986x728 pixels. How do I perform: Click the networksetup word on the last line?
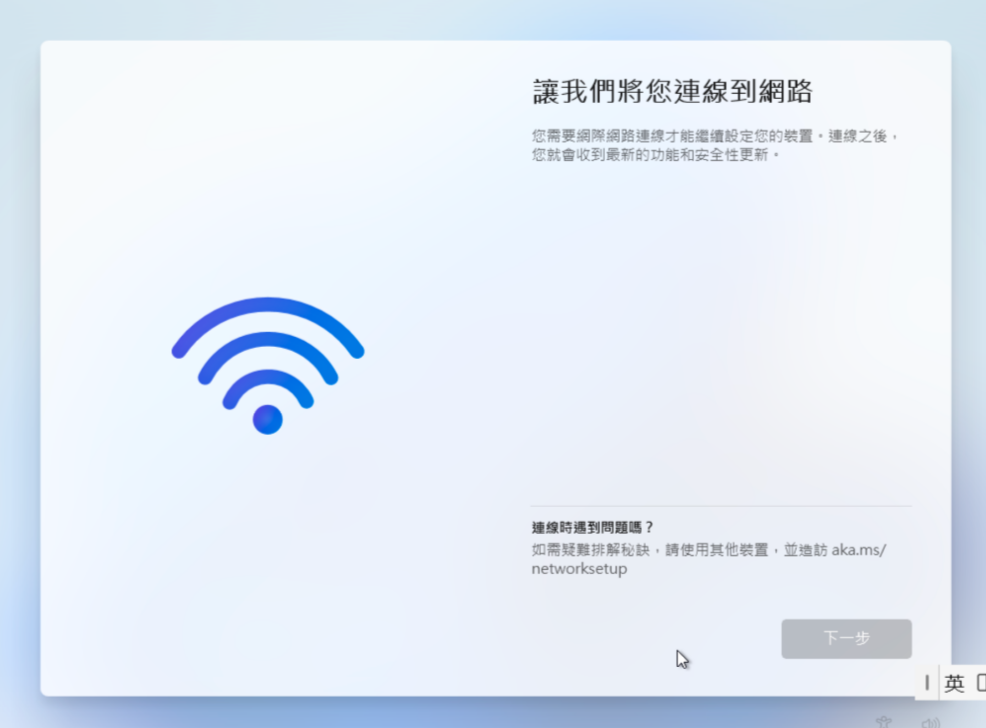tap(579, 569)
